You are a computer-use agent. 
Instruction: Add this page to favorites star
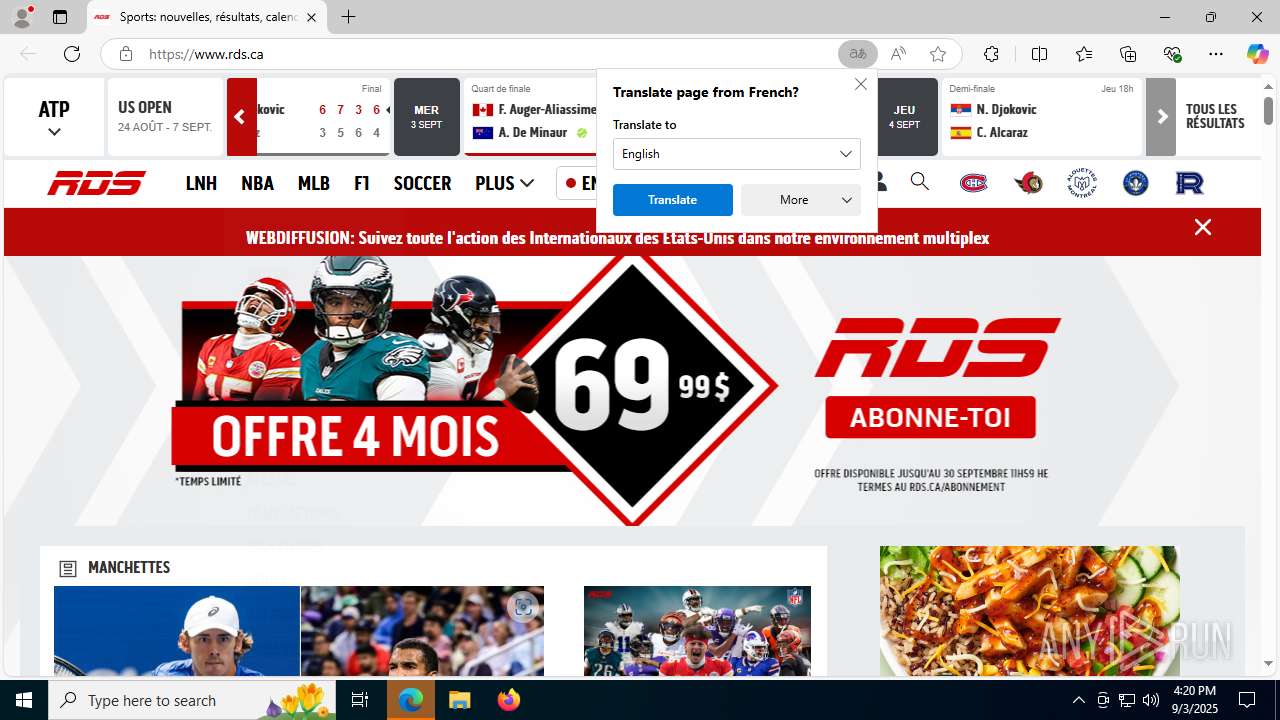[x=937, y=54]
